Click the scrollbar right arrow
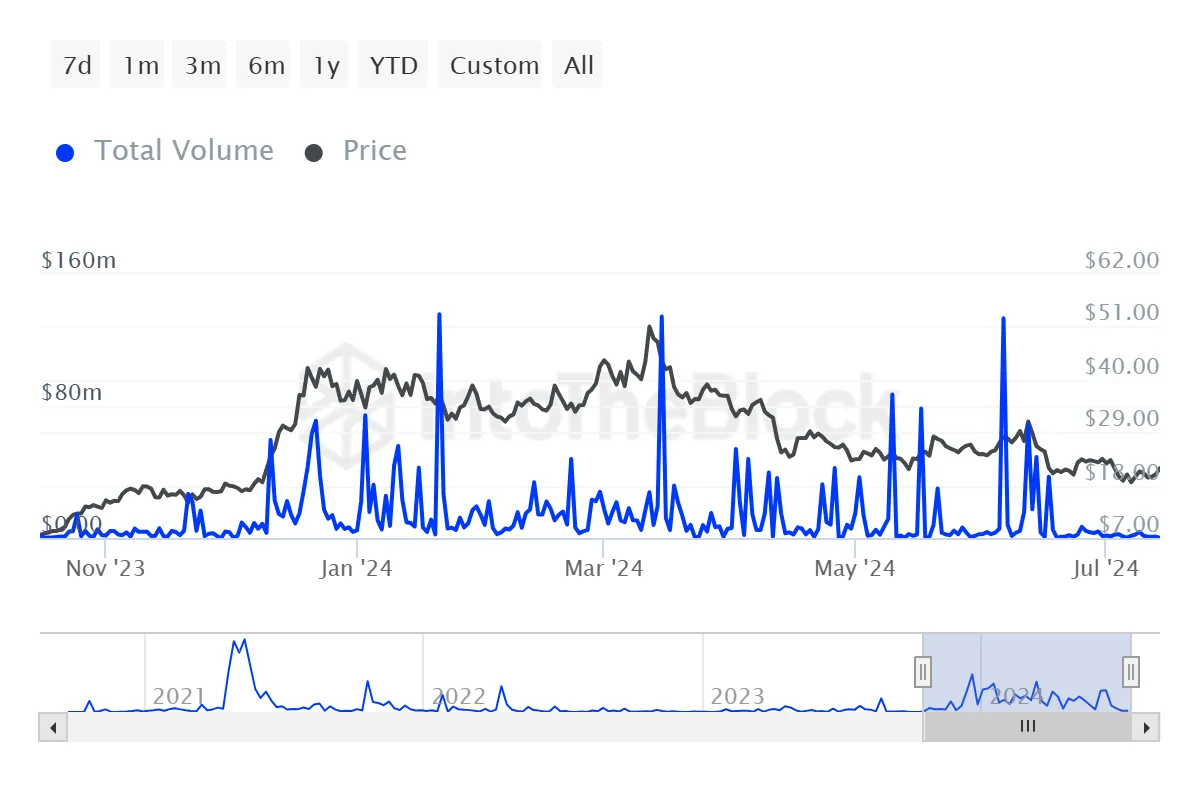 (x=1146, y=727)
